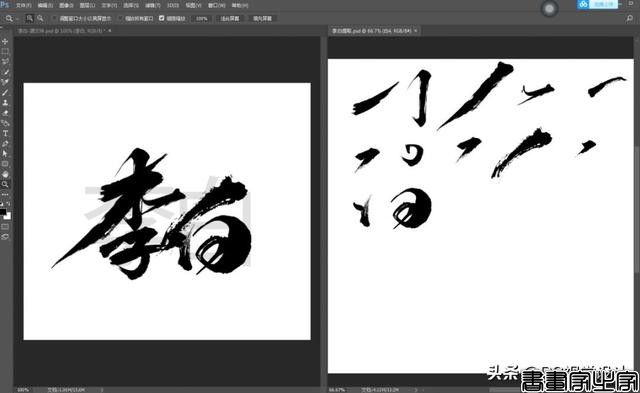Image resolution: width=640 pixels, height=393 pixels.
Task: Click the Photoshop Ps logo icon
Action: tap(4, 4)
